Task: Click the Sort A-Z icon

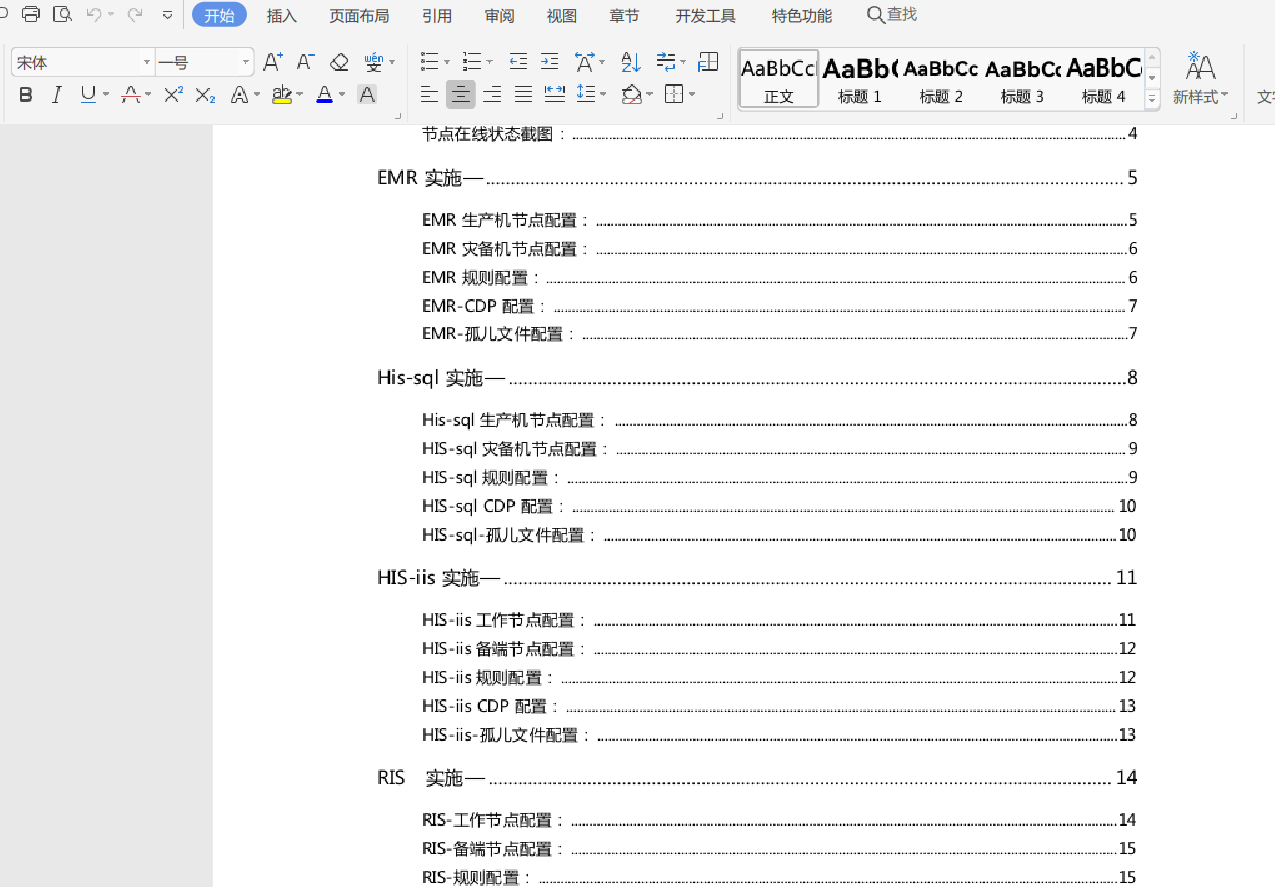Action: pyautogui.click(x=630, y=62)
